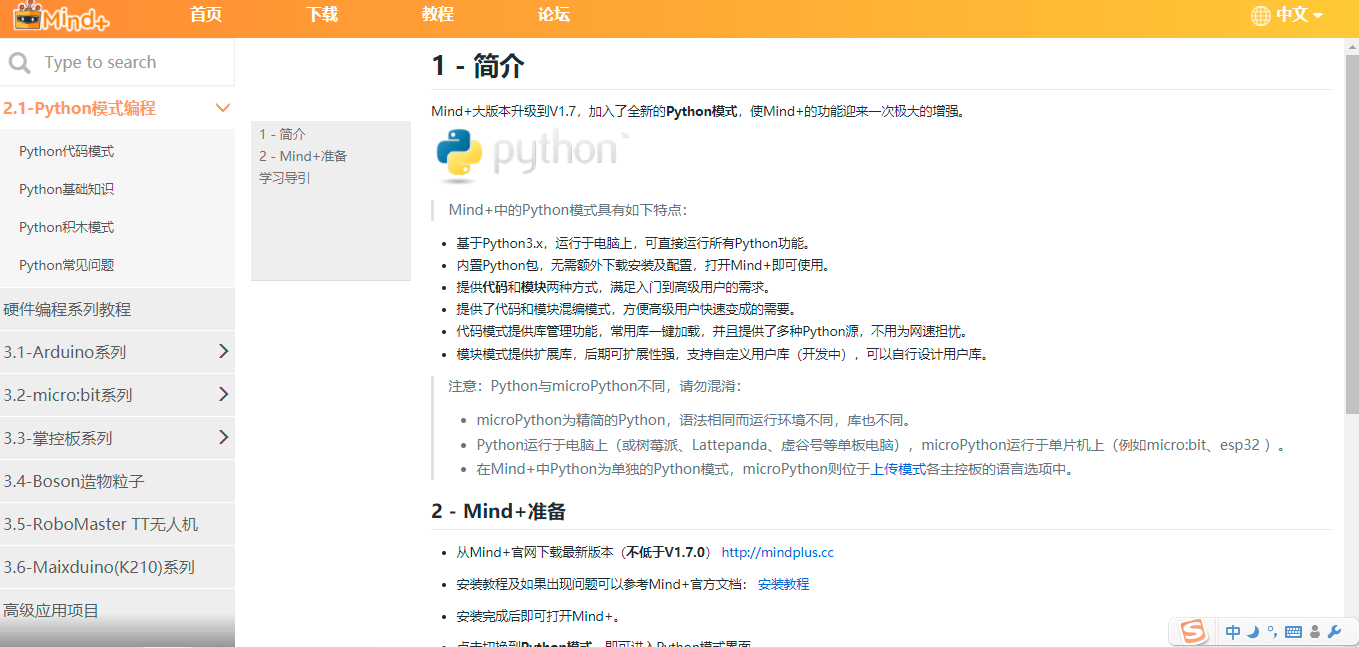The image size is (1359, 648).
Task: Open Python积木模式 in sidebar
Action: [67, 228]
